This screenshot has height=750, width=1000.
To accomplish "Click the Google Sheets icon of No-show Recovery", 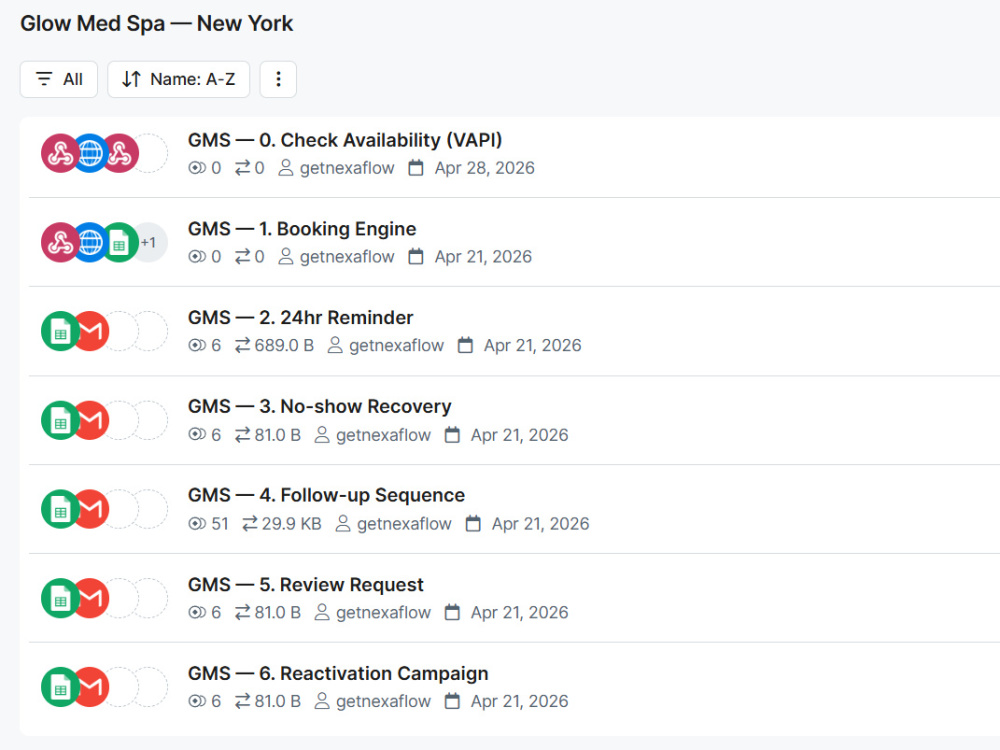I will tap(61, 420).
